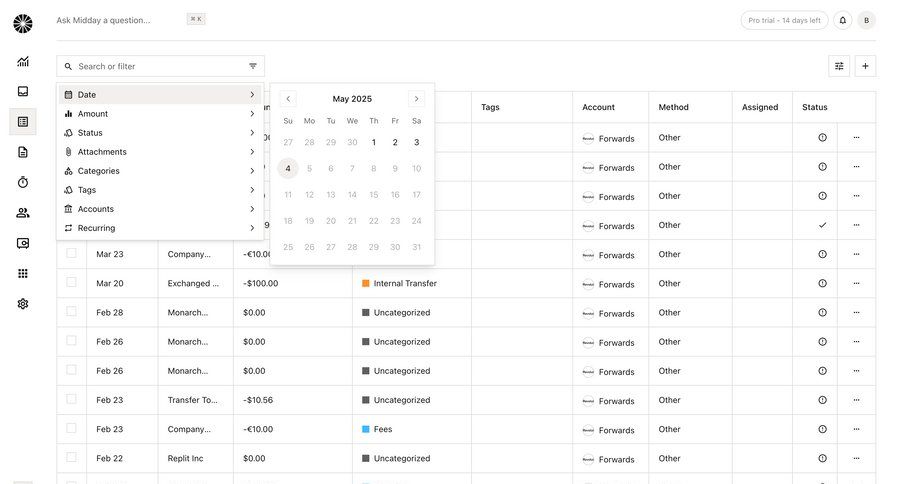
Task: Open the invoices document icon in sidebar
Action: [23, 152]
